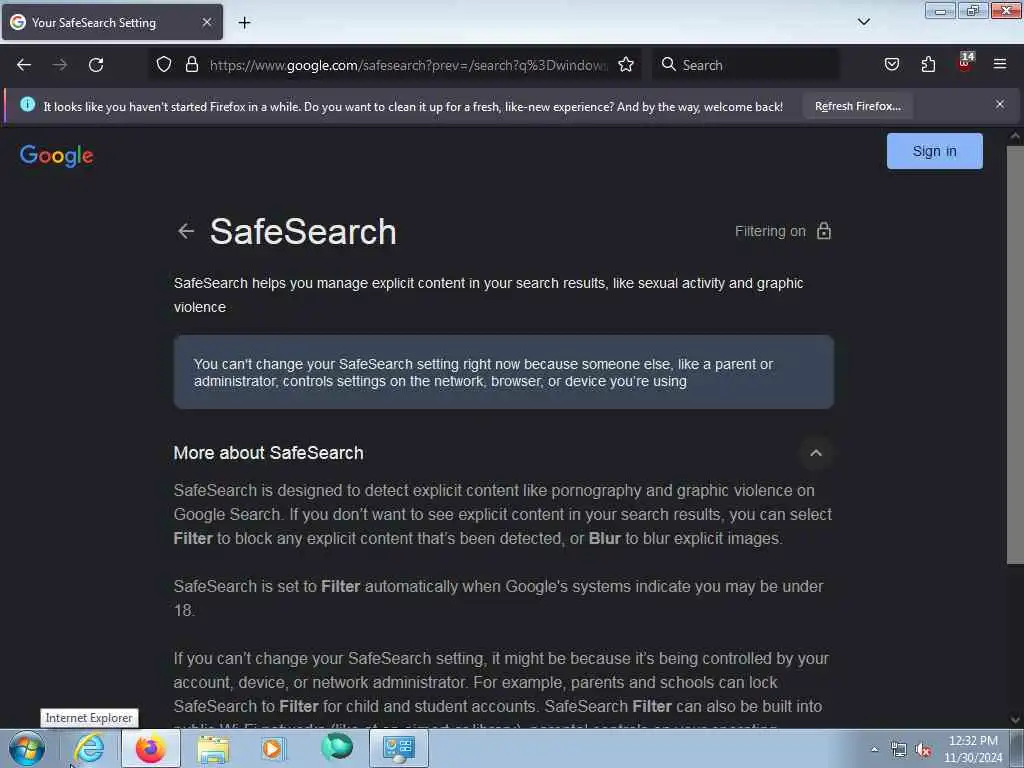Viewport: 1024px width, 768px height.
Task: Open the green round taskbar app
Action: pos(337,748)
